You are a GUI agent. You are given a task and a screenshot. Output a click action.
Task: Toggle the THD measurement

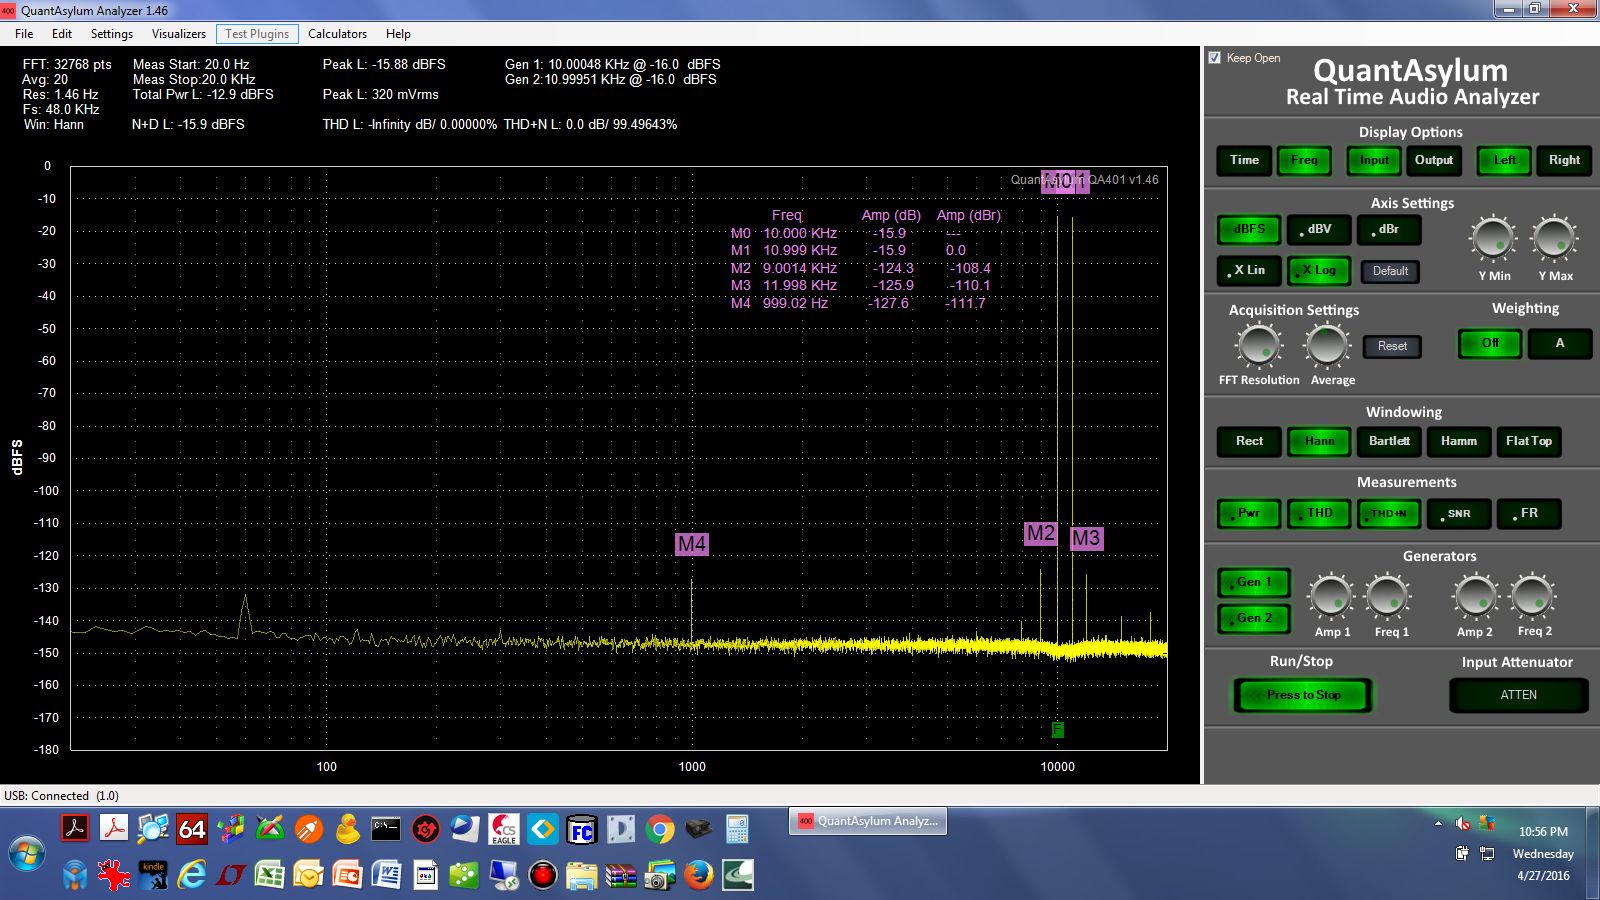(1319, 514)
